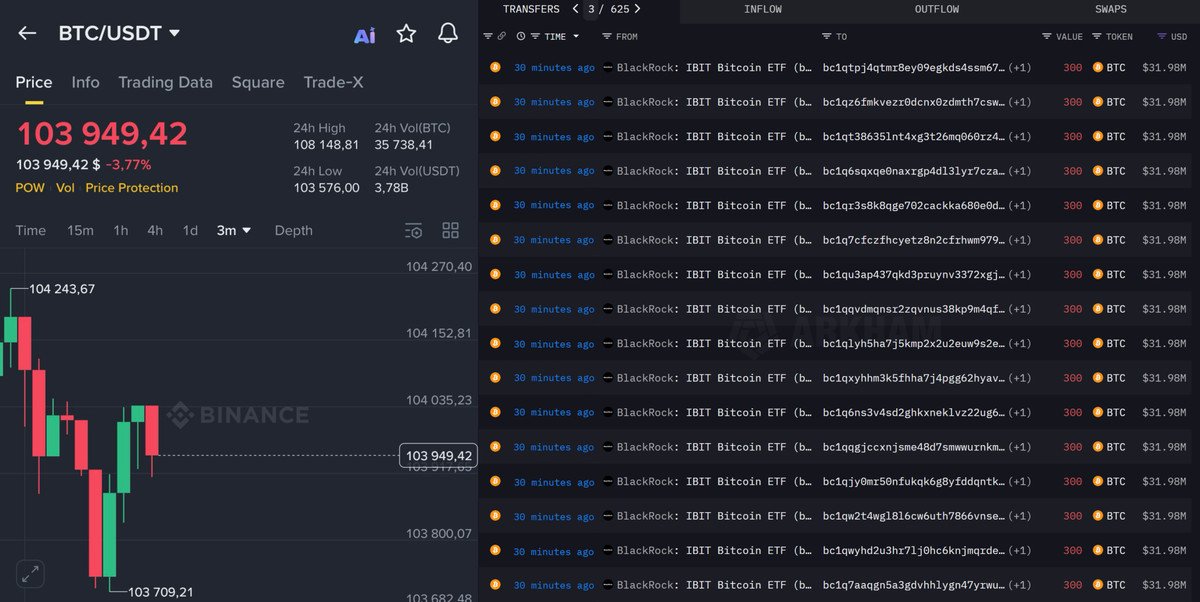Open the technical indicators icon above the chart

point(413,230)
